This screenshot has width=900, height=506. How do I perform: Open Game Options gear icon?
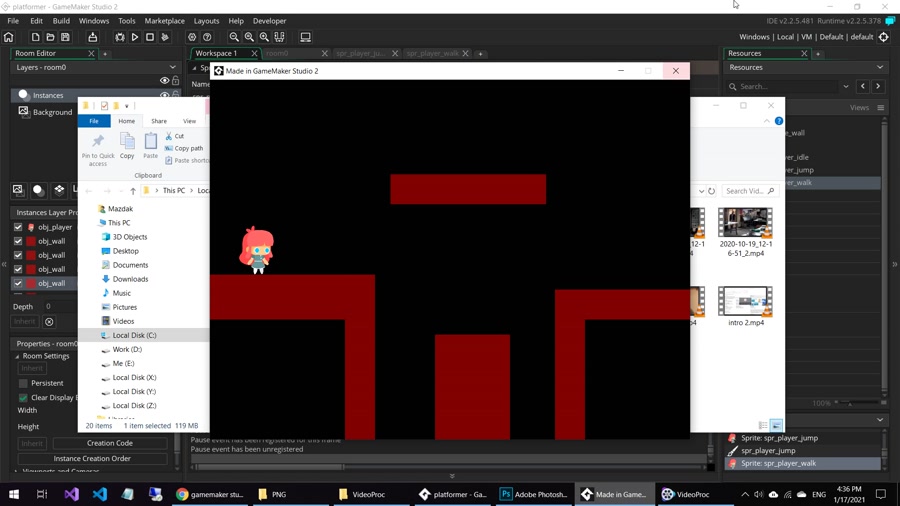pos(192,37)
